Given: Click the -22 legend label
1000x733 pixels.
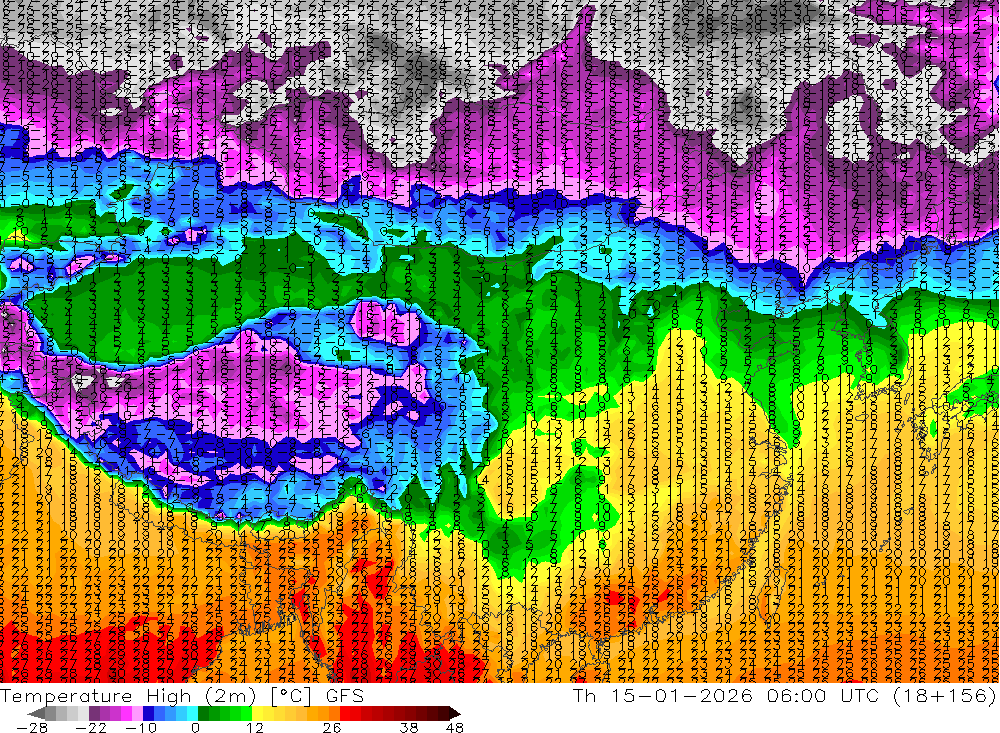Looking at the screenshot, I should click(91, 727).
